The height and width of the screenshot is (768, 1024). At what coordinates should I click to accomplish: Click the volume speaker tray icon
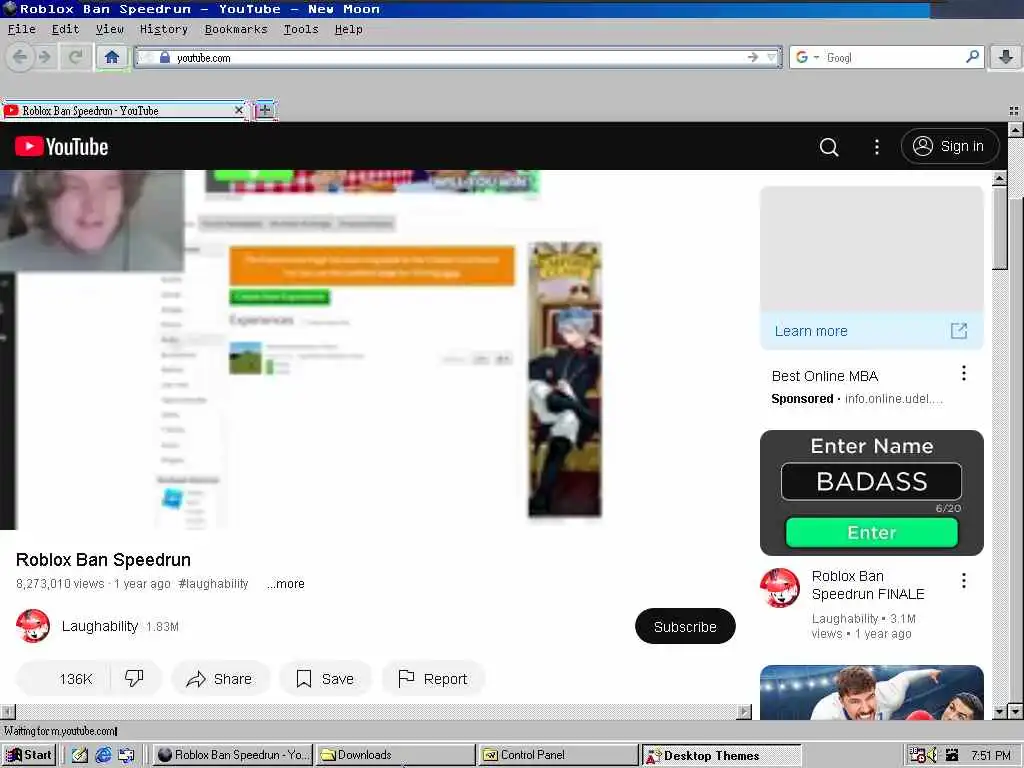[932, 756]
